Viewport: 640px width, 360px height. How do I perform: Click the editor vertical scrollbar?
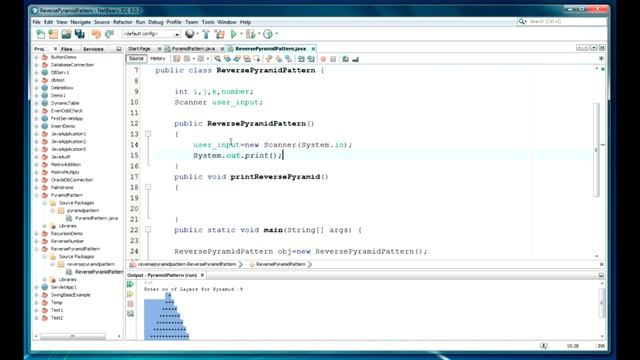coord(597,149)
